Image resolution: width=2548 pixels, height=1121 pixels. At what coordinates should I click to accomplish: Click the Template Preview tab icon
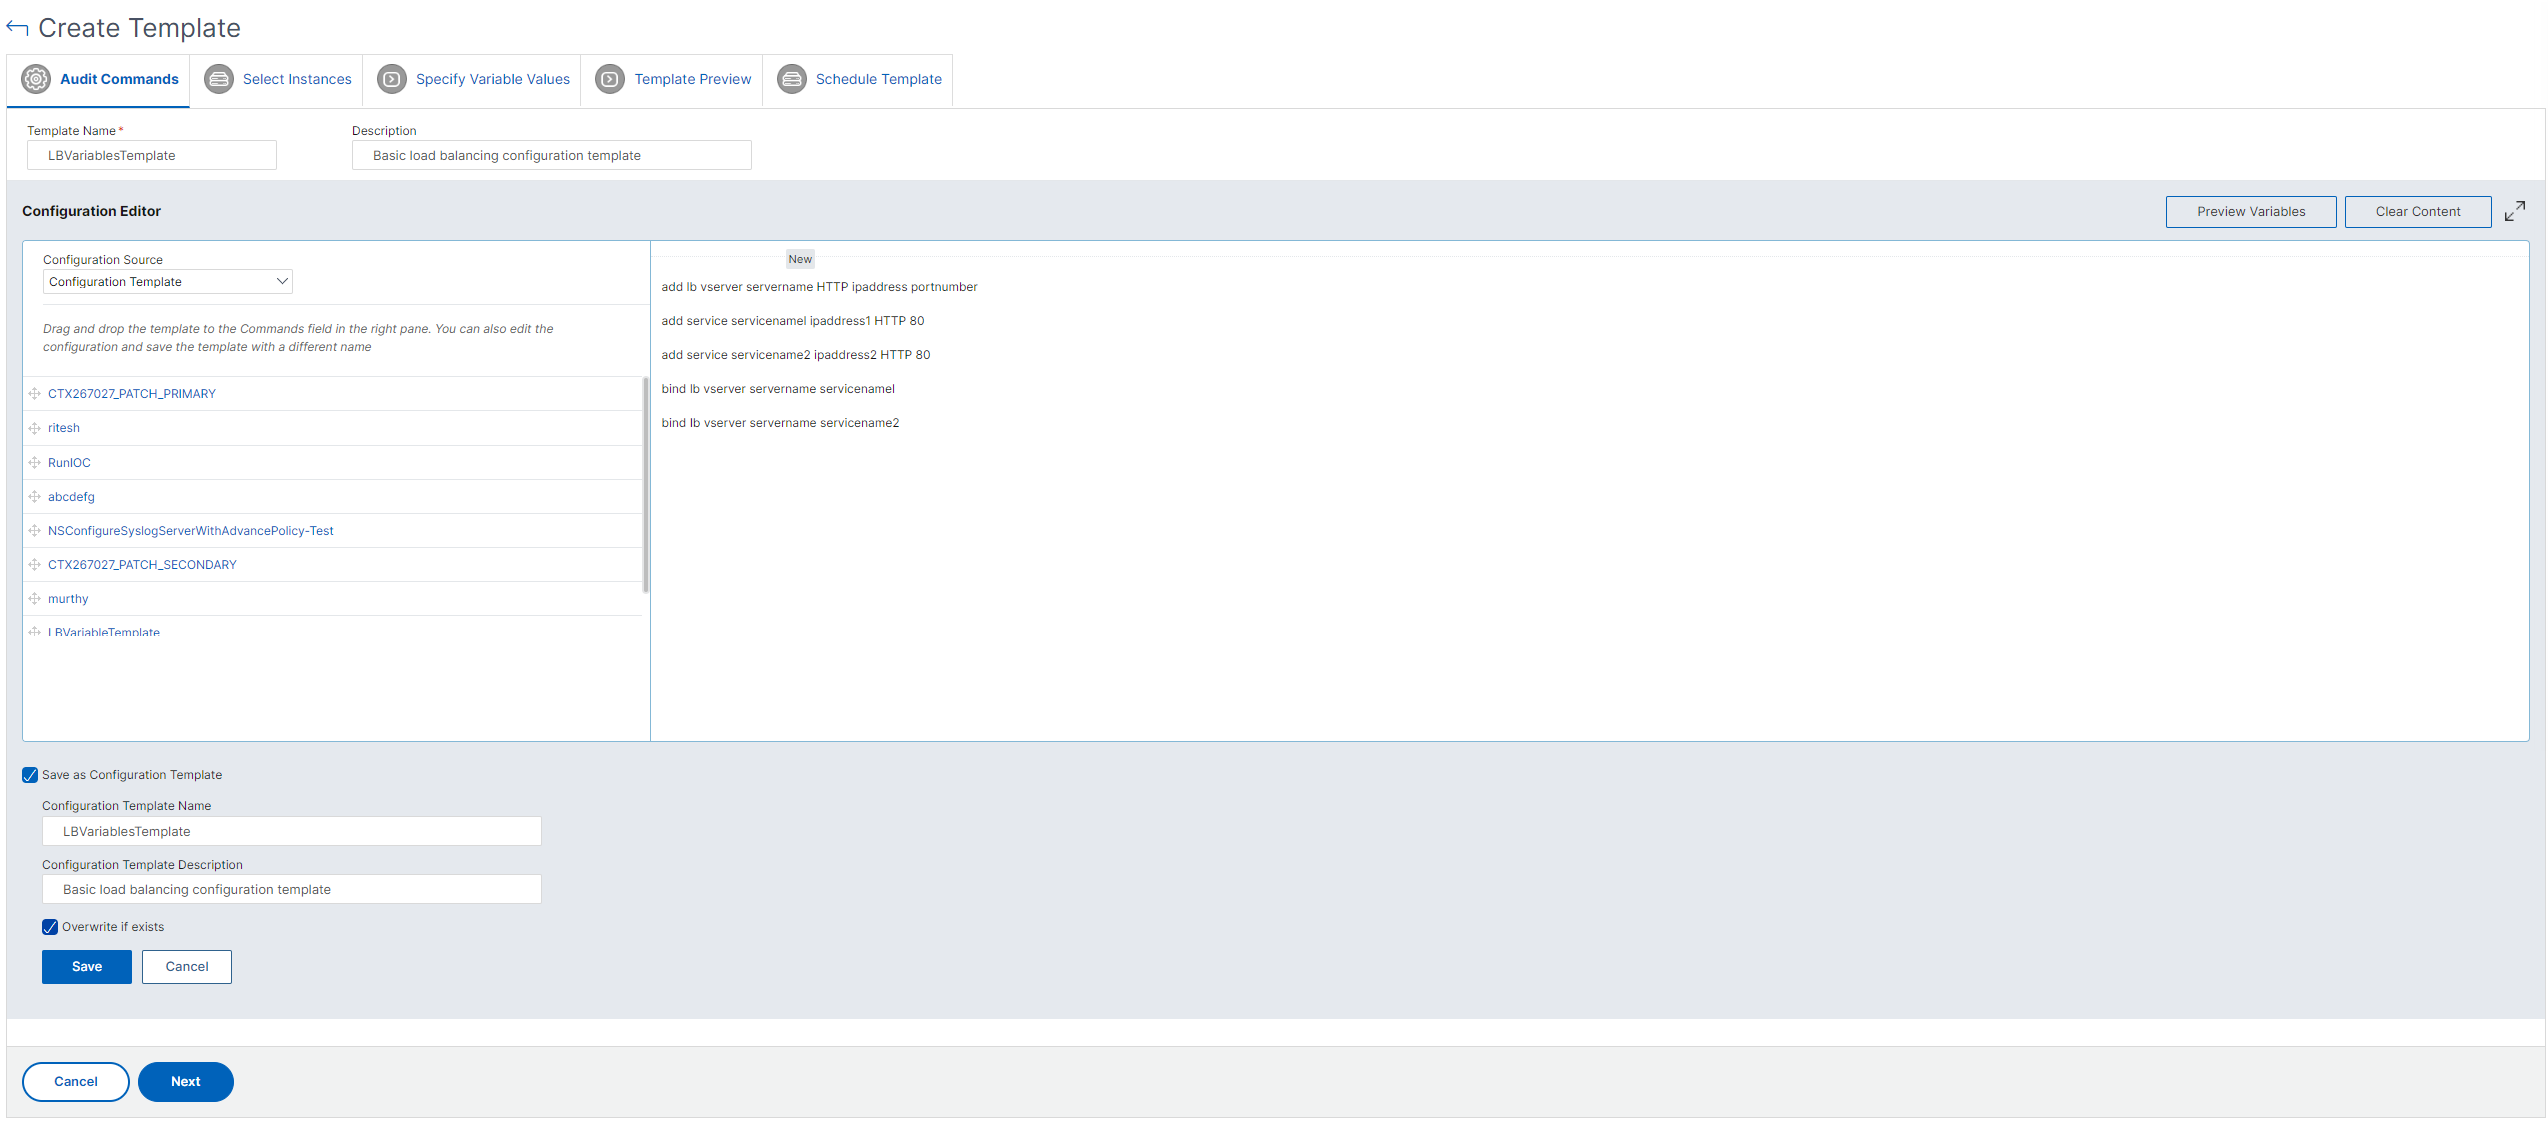tap(610, 79)
